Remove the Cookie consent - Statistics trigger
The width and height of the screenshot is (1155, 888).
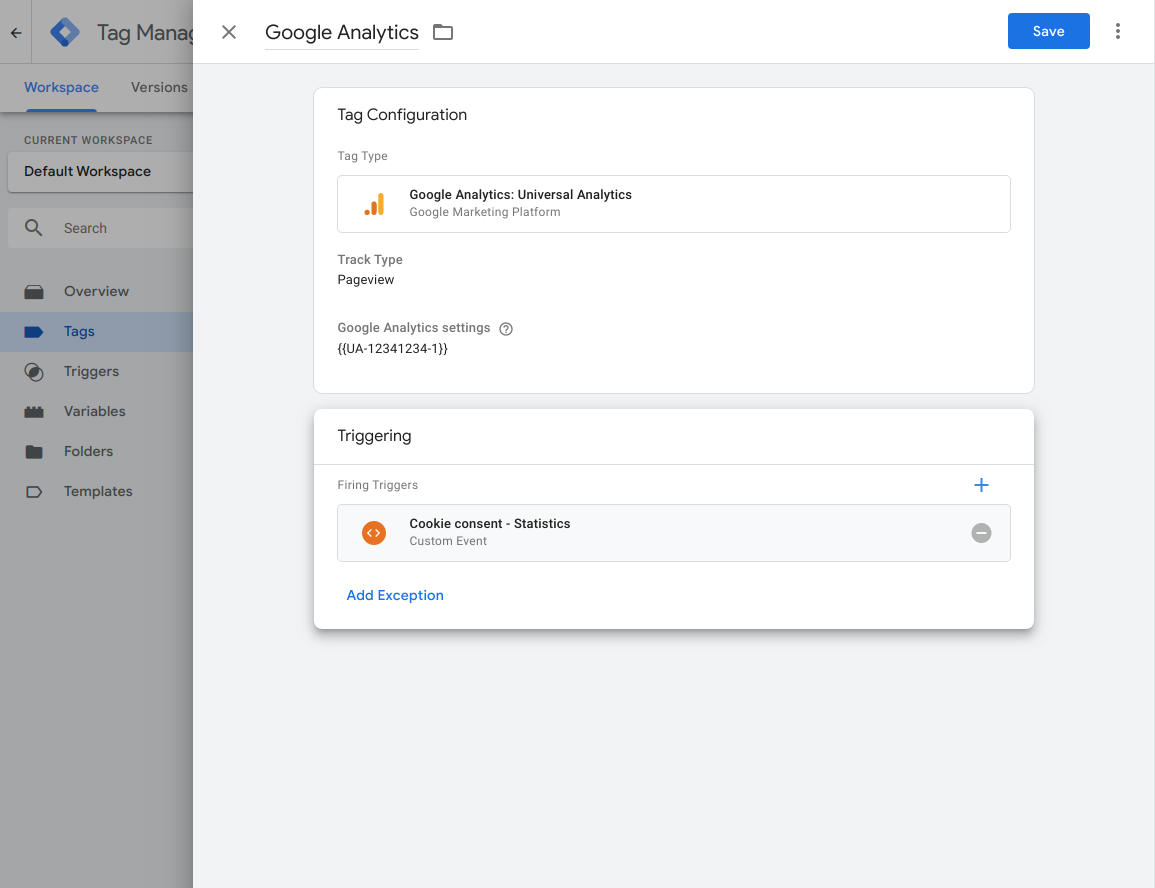[981, 533]
